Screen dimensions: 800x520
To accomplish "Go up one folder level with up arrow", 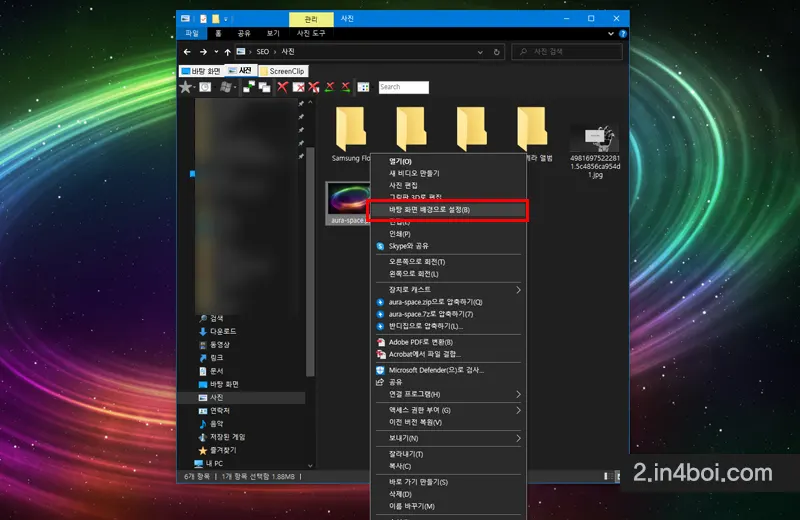I will click(228, 52).
